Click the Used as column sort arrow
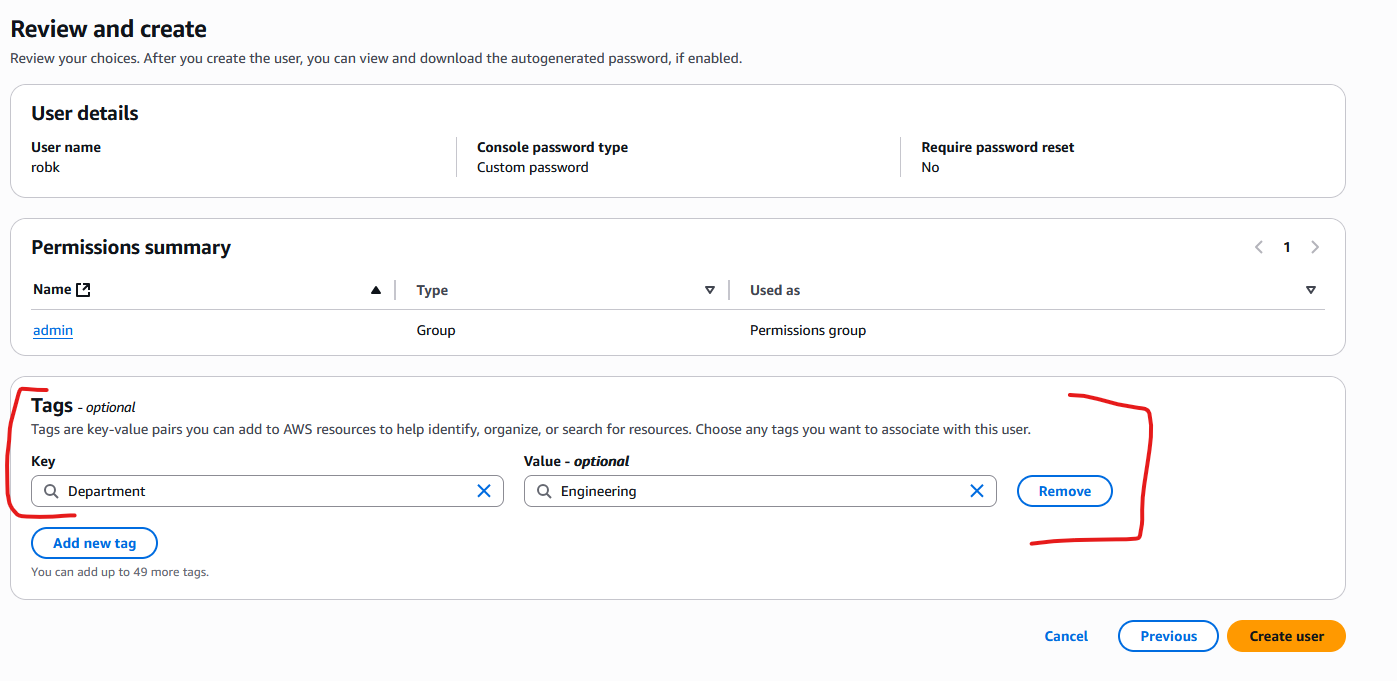Screen dimensions: 1397x681 [x=1311, y=290]
